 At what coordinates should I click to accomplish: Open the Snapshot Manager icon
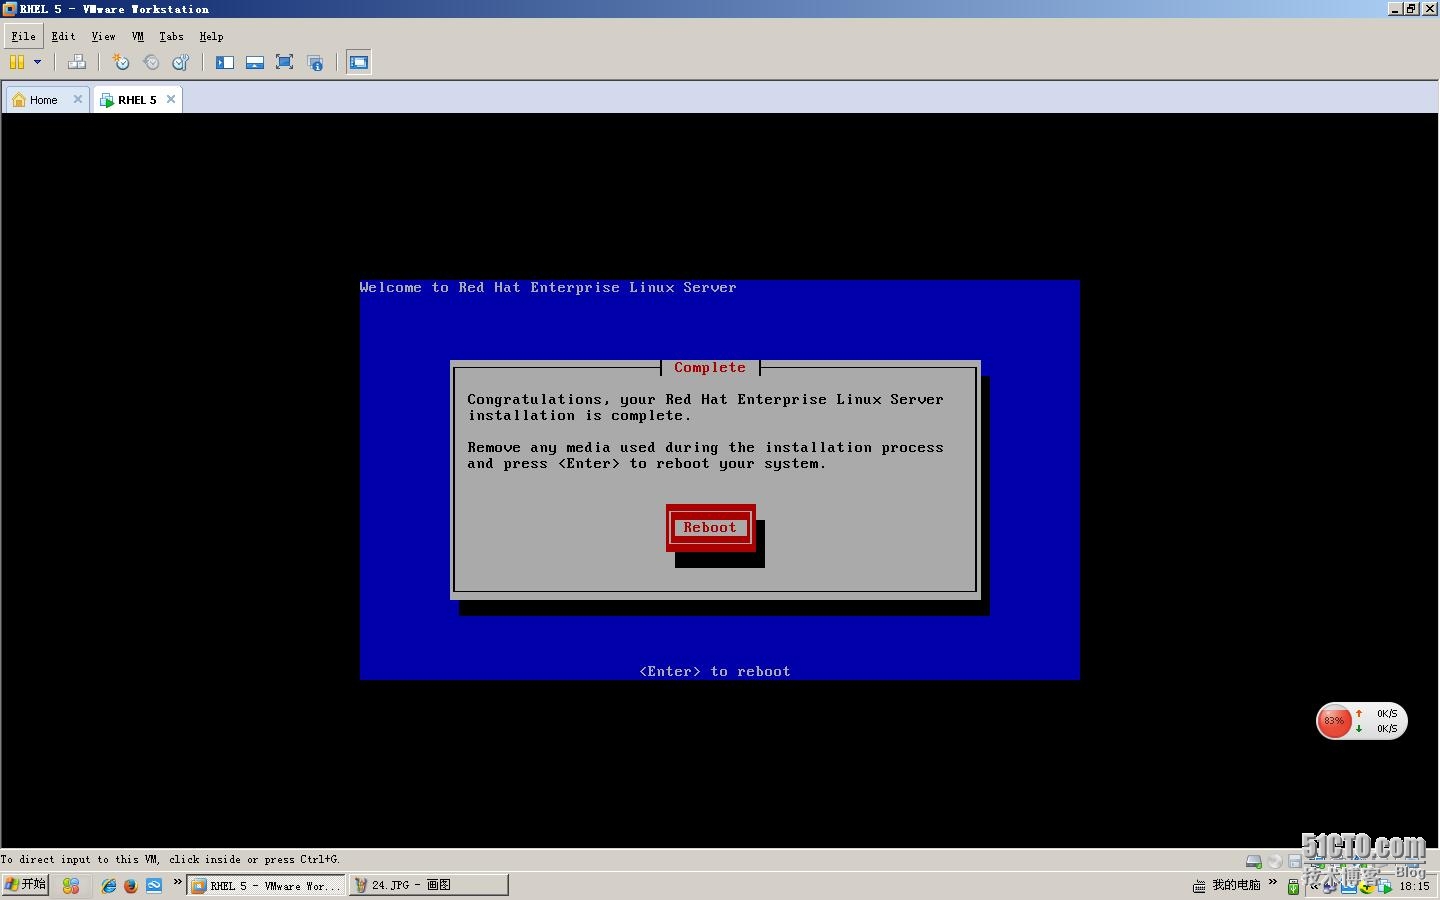181,62
